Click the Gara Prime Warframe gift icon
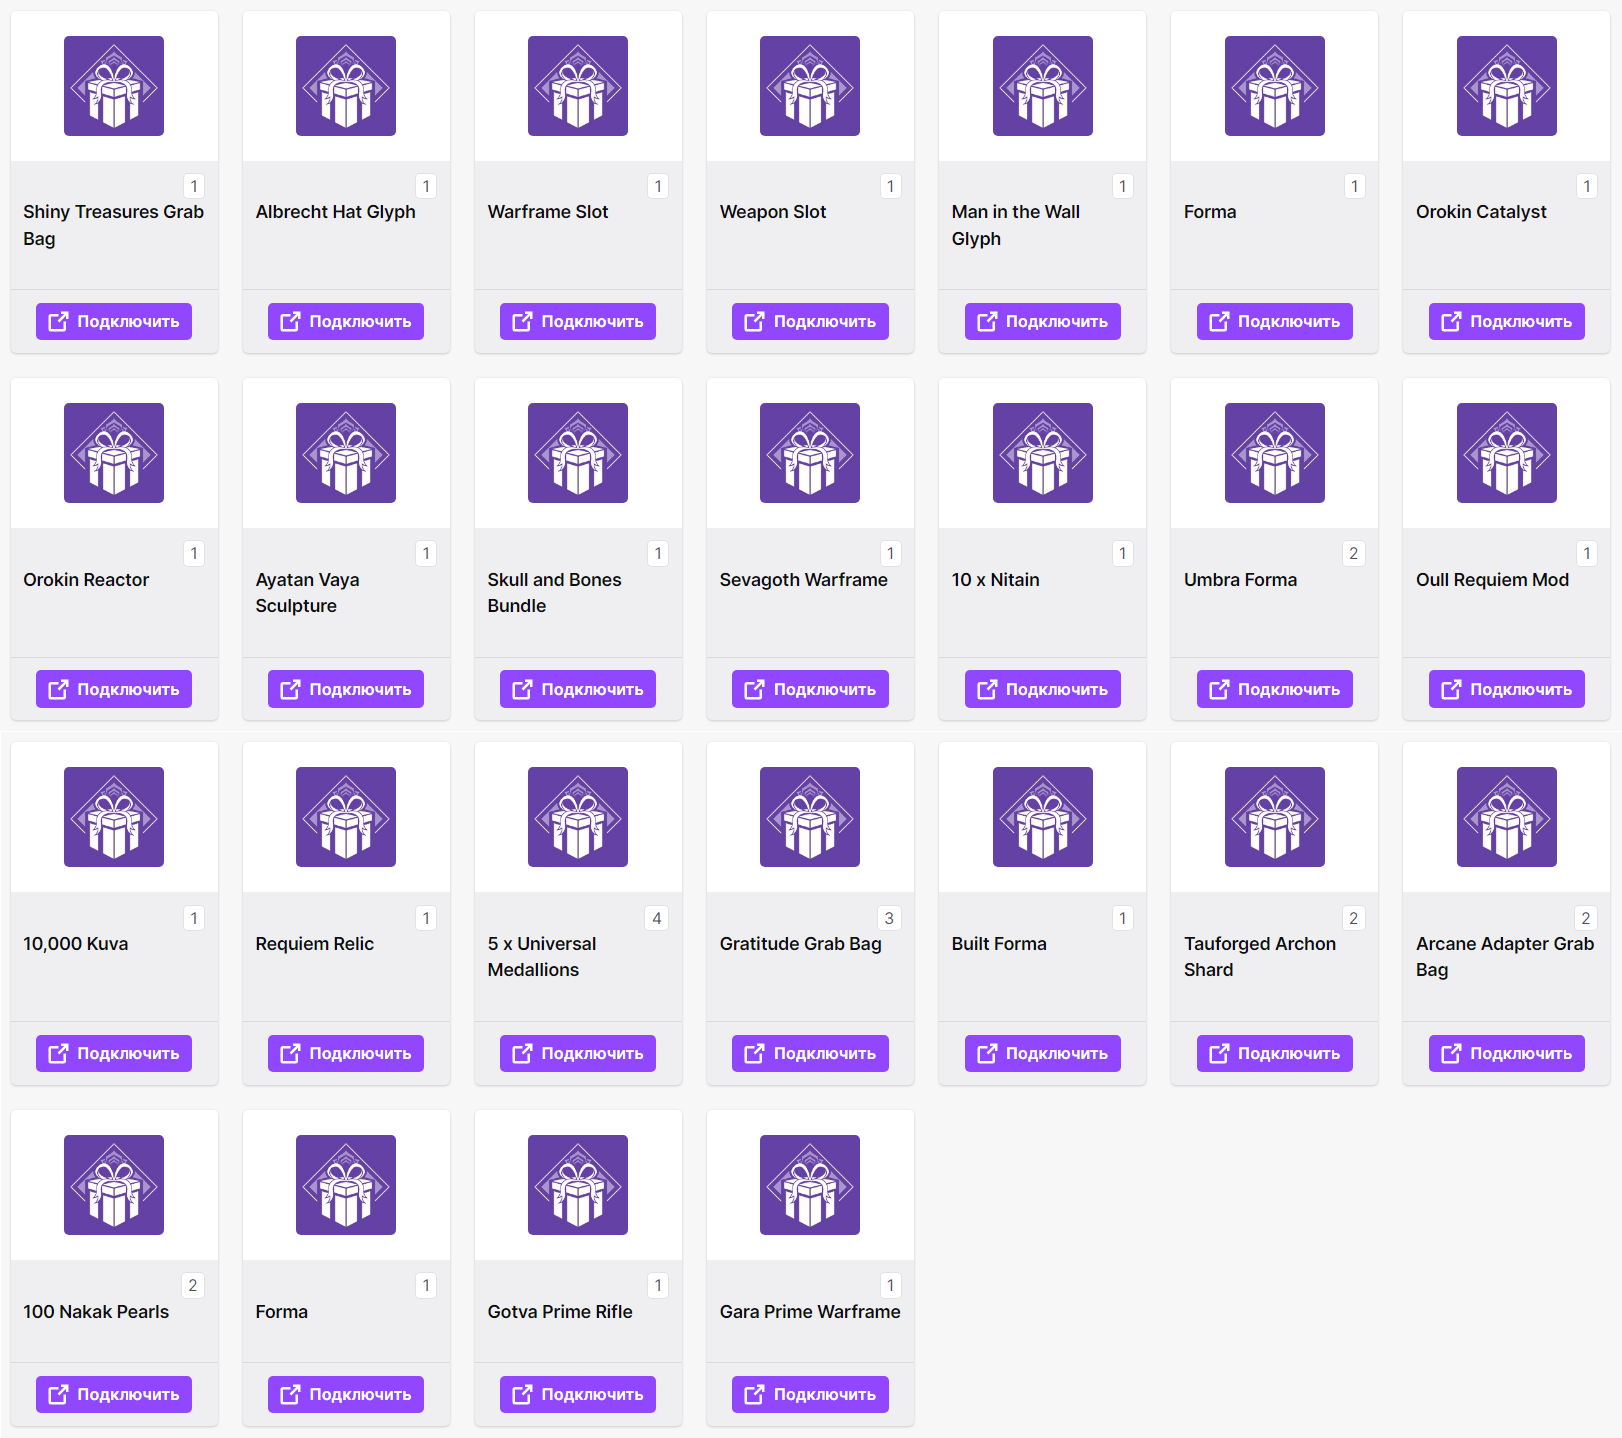This screenshot has height=1438, width=1622. [810, 1185]
